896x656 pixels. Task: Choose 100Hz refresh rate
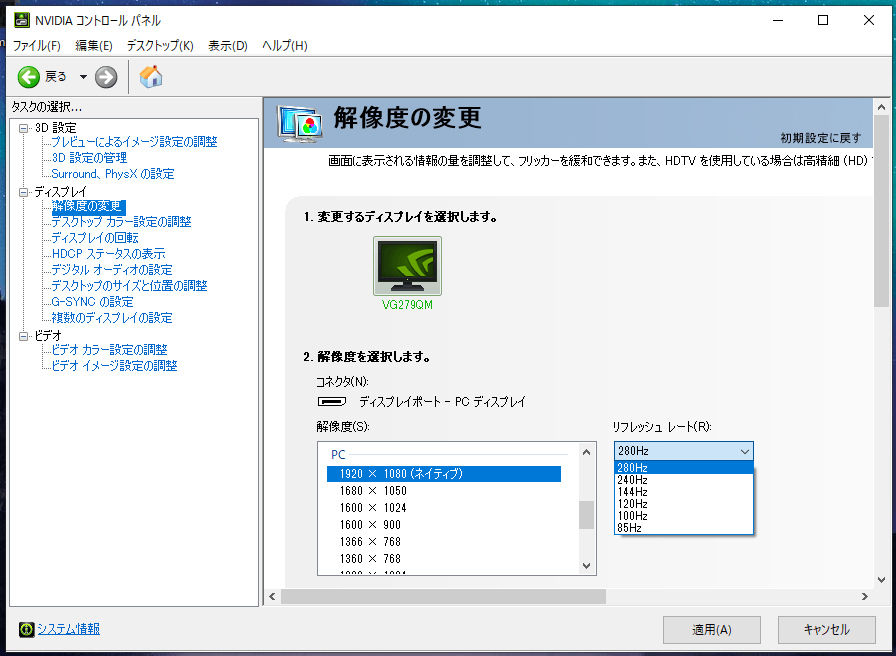tap(684, 516)
